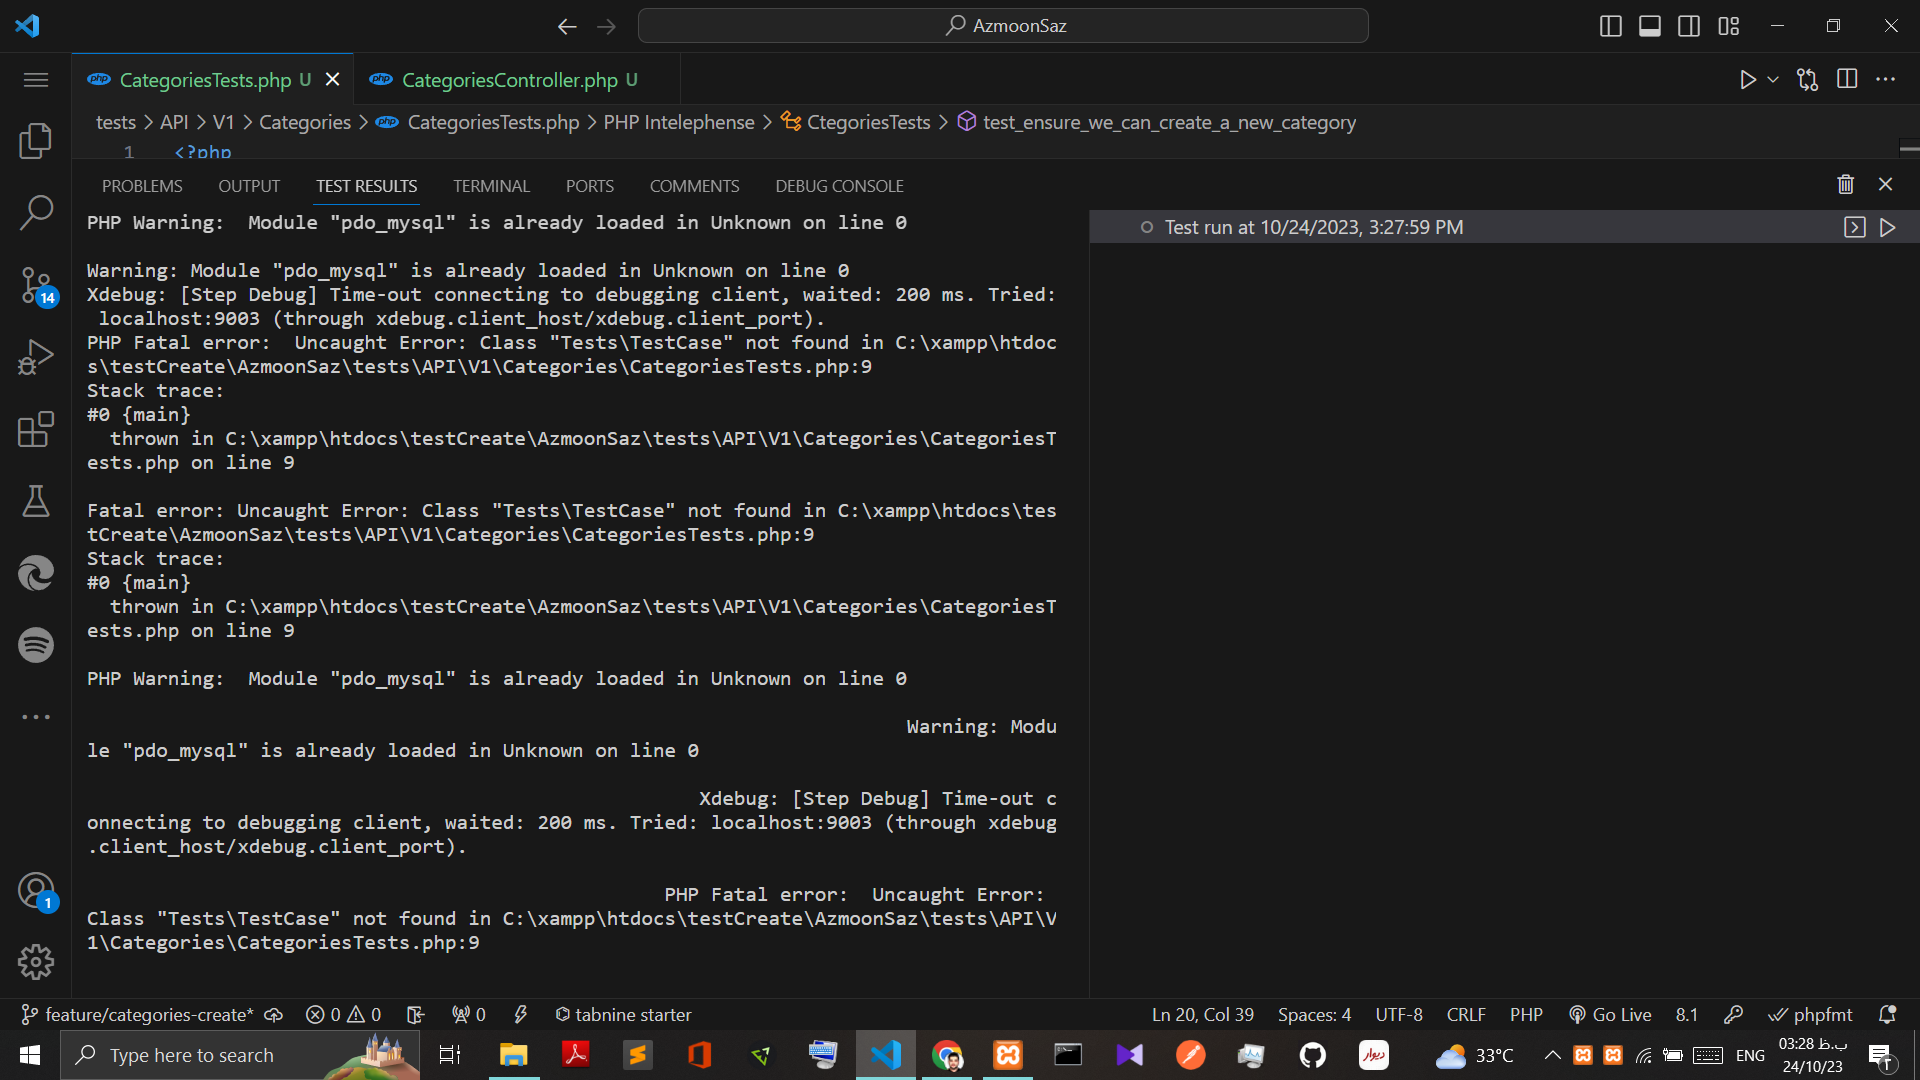Open the Spotify sidebar icon
Viewport: 1920px width, 1080px height.
pos(36,645)
